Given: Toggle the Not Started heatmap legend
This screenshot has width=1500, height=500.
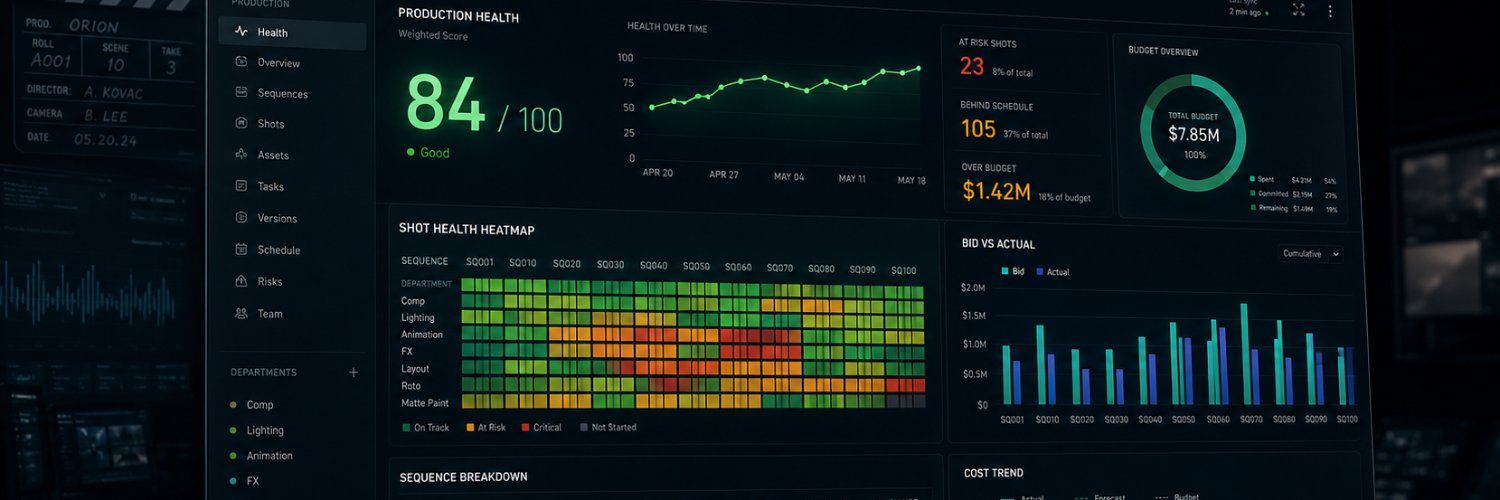Looking at the screenshot, I should pyautogui.click(x=607, y=427).
